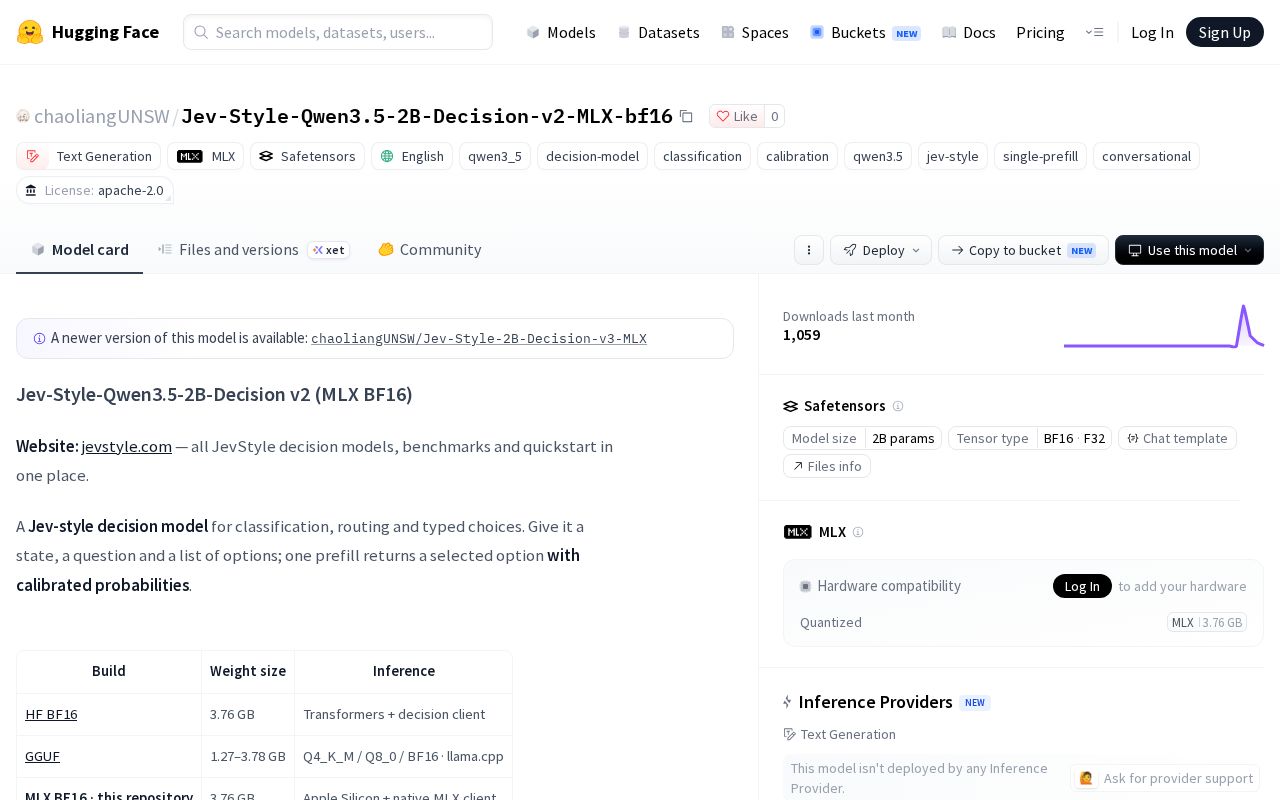1280x800 pixels.
Task: Click Copy to bucket button
Action: (x=1023, y=250)
